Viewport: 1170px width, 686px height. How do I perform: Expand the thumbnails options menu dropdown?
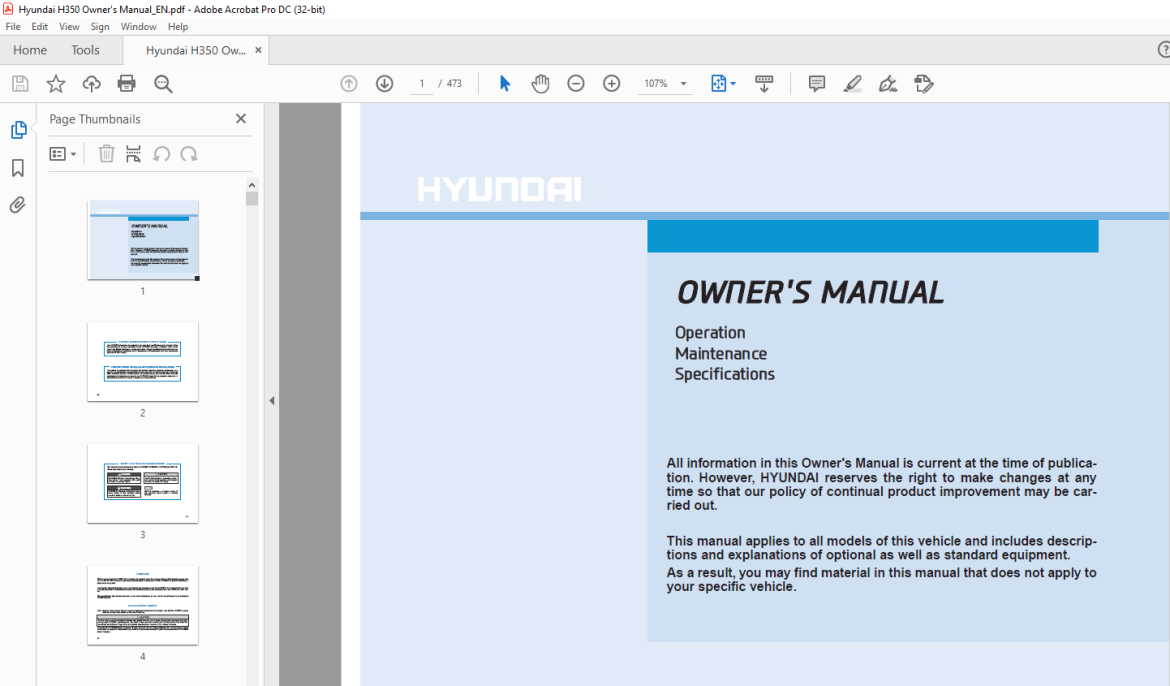(x=63, y=154)
